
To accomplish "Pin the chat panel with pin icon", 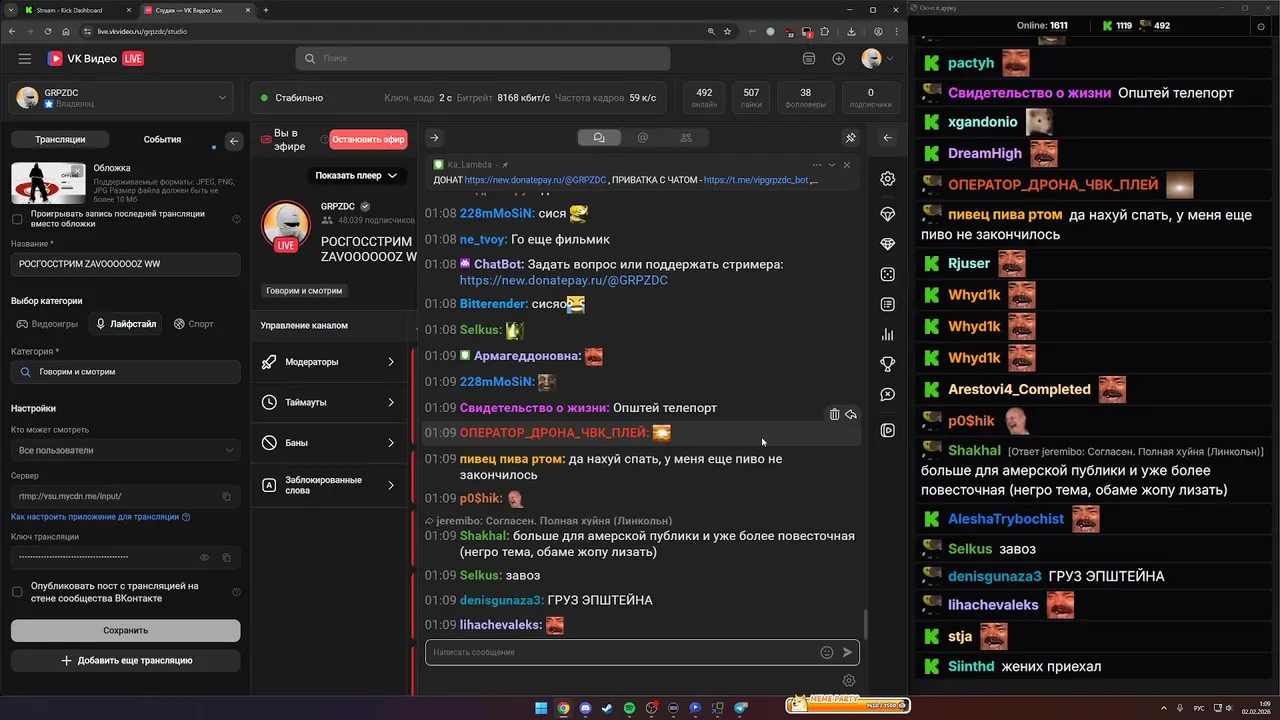I will pyautogui.click(x=850, y=138).
